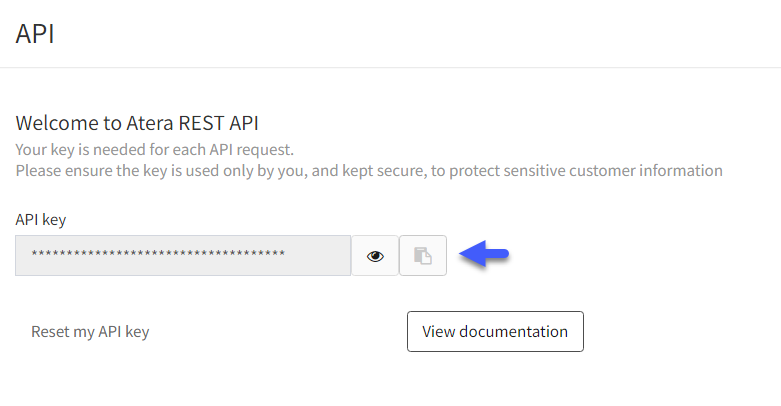Select the API page heading
The width and height of the screenshot is (781, 406).
(x=35, y=34)
